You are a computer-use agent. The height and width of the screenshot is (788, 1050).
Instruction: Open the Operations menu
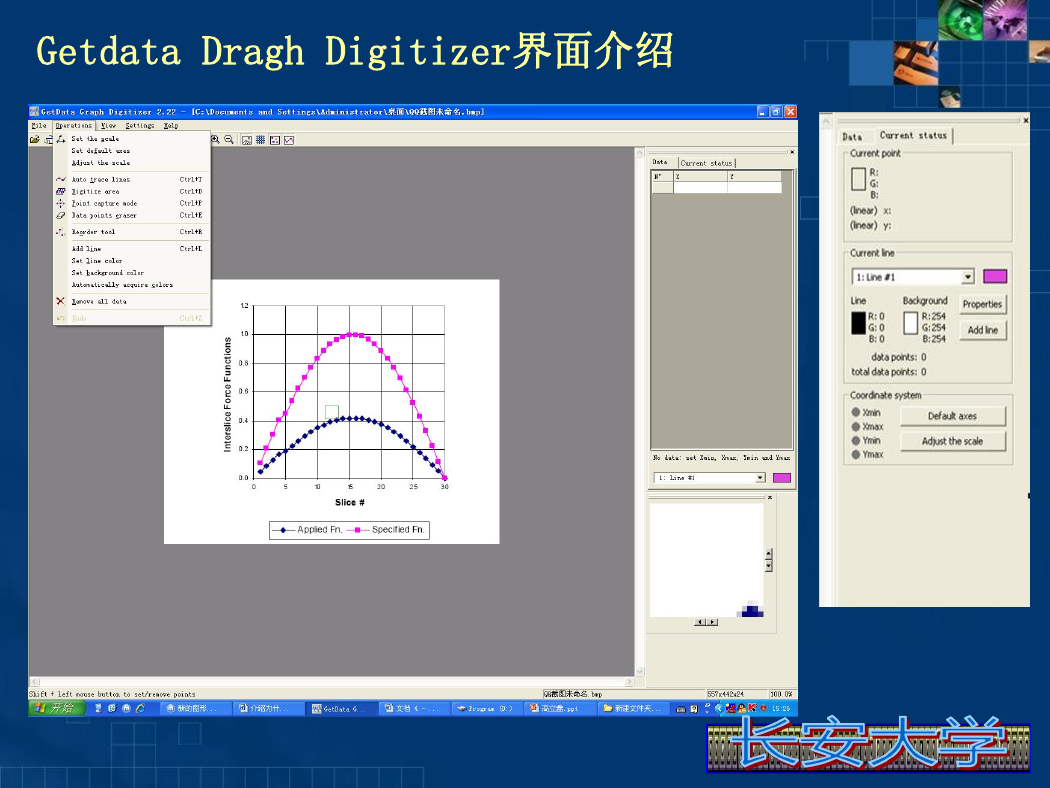74,125
